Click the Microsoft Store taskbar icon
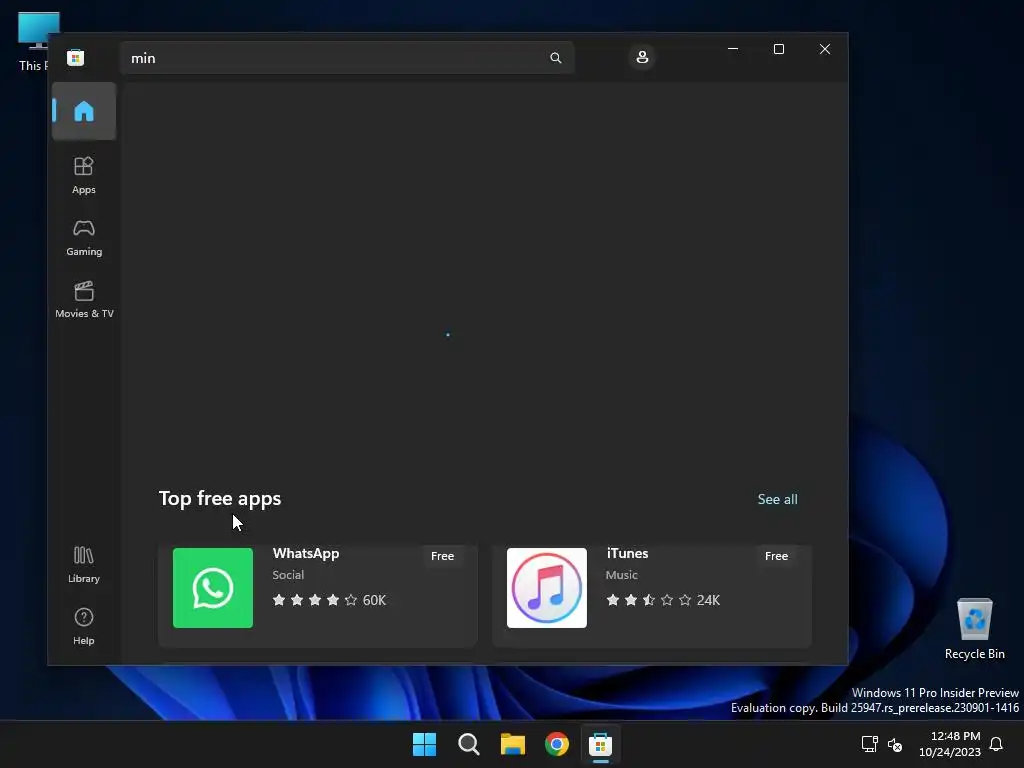The height and width of the screenshot is (768, 1024). click(600, 744)
